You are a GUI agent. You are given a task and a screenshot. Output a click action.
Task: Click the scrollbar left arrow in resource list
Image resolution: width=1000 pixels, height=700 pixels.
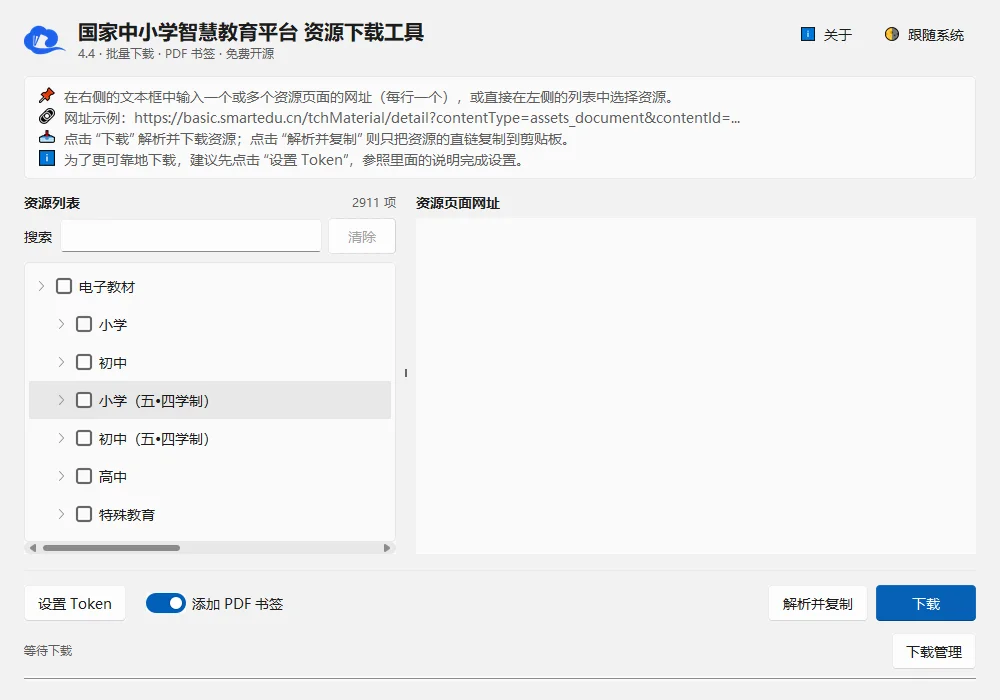click(33, 548)
